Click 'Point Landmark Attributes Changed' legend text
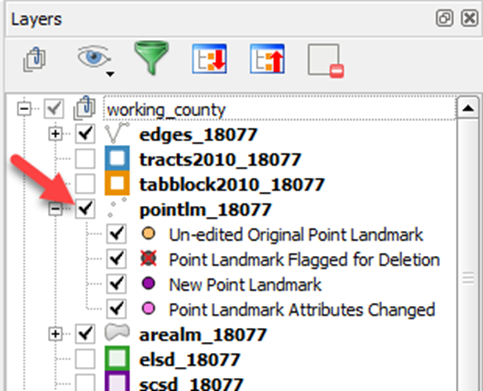483x391 pixels. tap(302, 310)
